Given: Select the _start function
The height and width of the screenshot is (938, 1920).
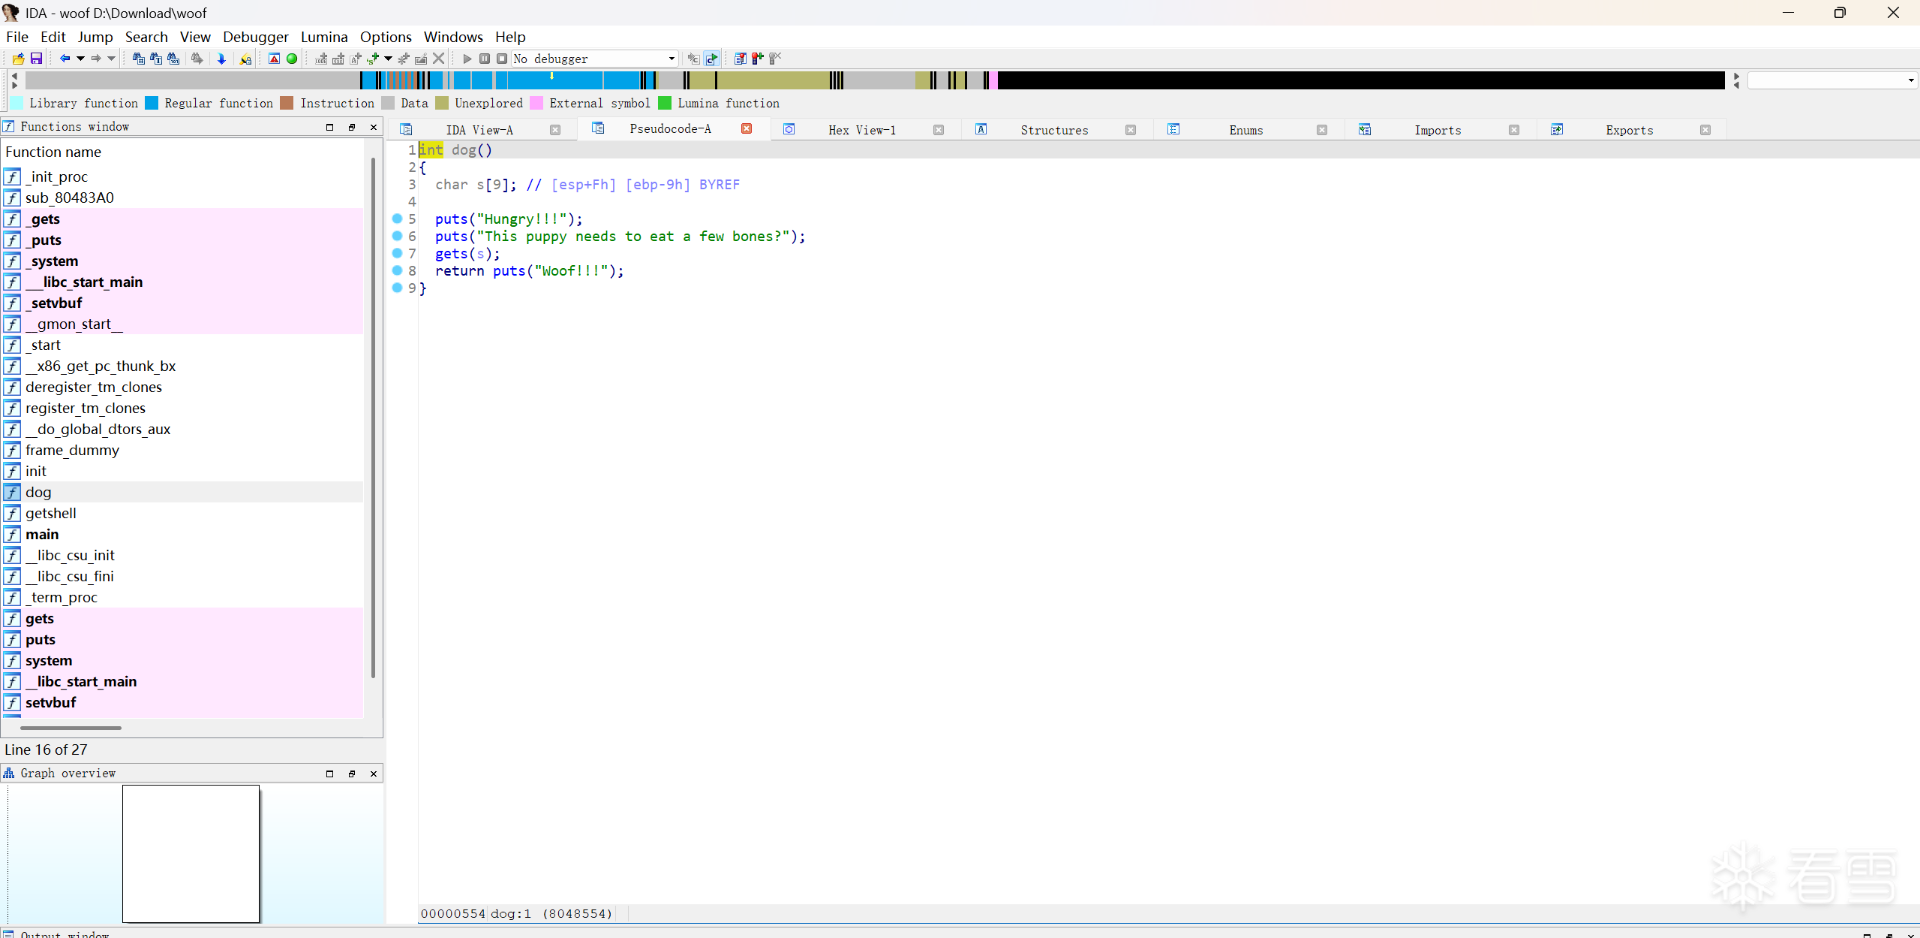Looking at the screenshot, I should pyautogui.click(x=183, y=345).
